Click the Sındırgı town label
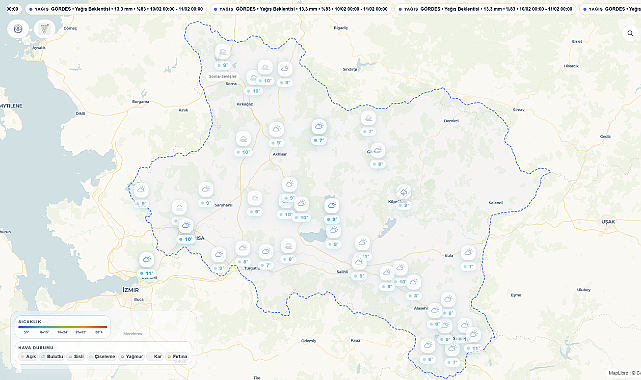 click(350, 69)
